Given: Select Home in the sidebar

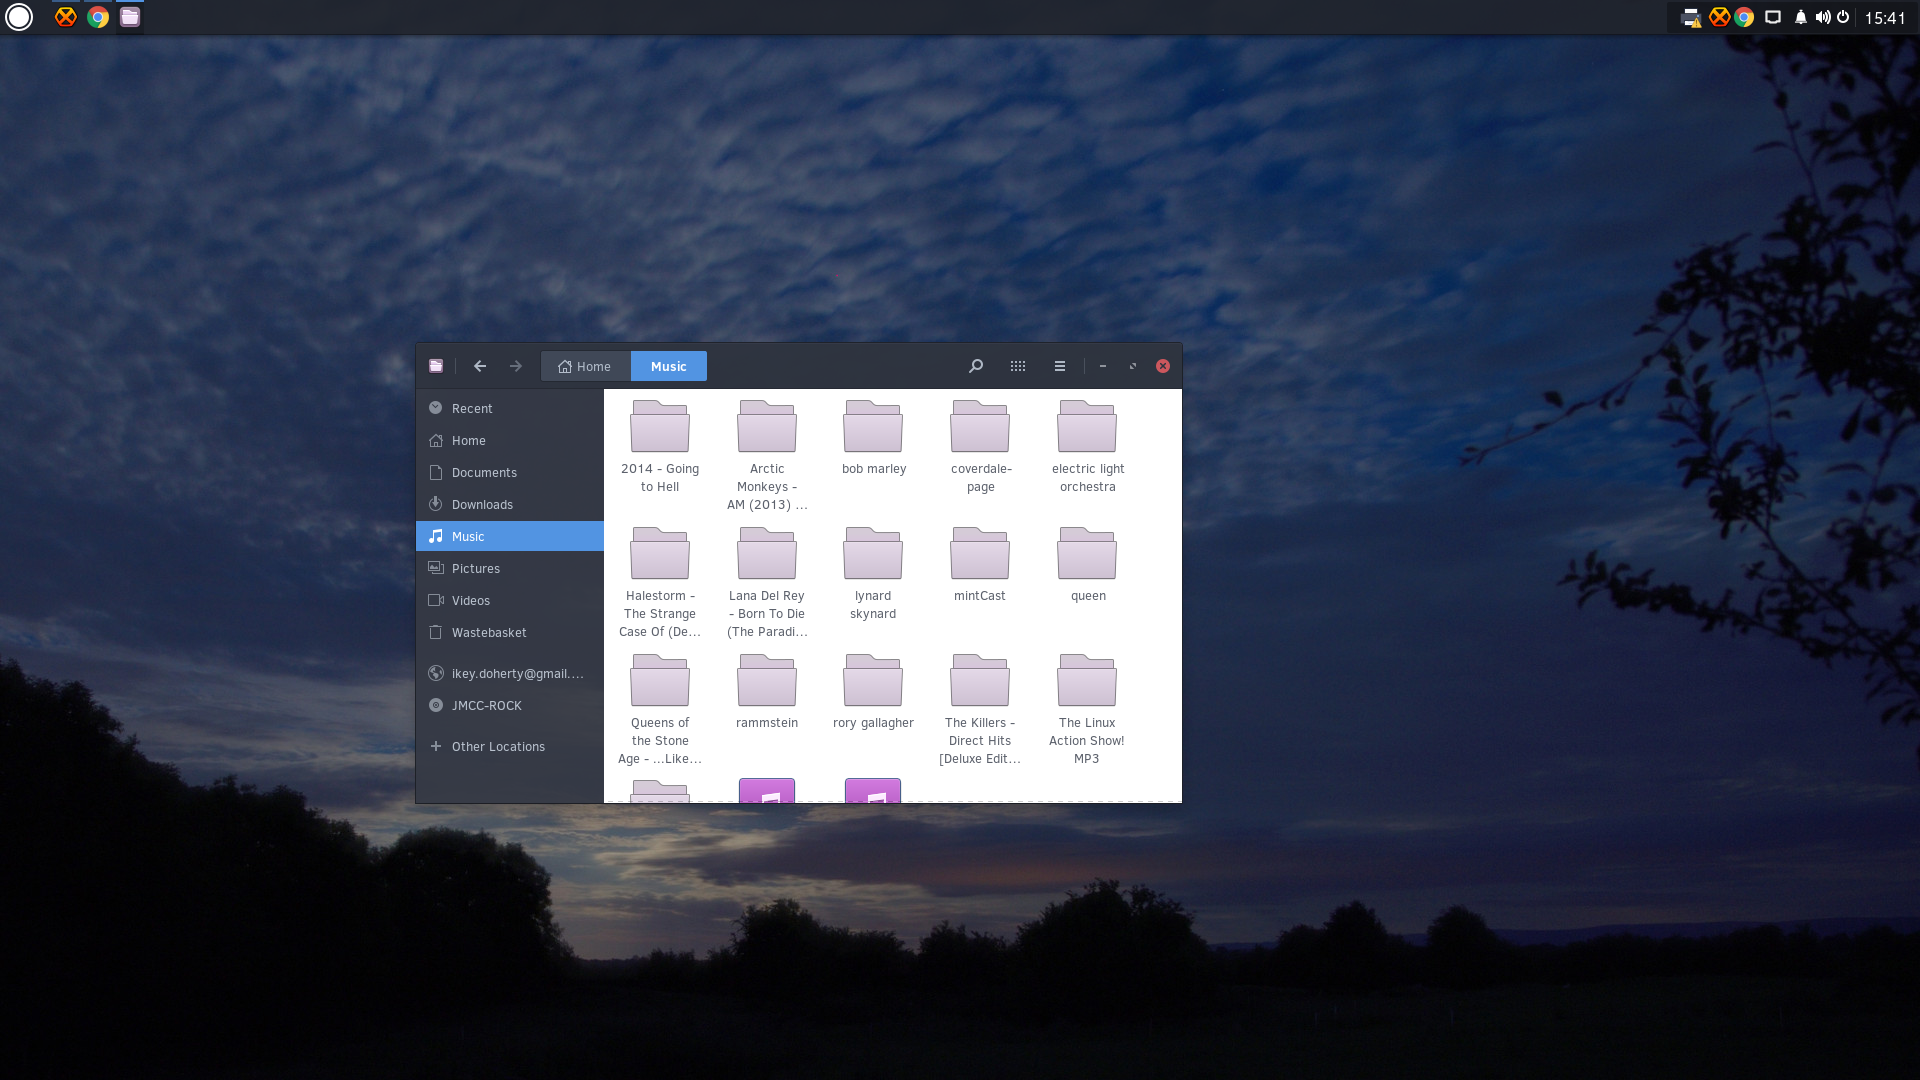Looking at the screenshot, I should tap(510, 440).
